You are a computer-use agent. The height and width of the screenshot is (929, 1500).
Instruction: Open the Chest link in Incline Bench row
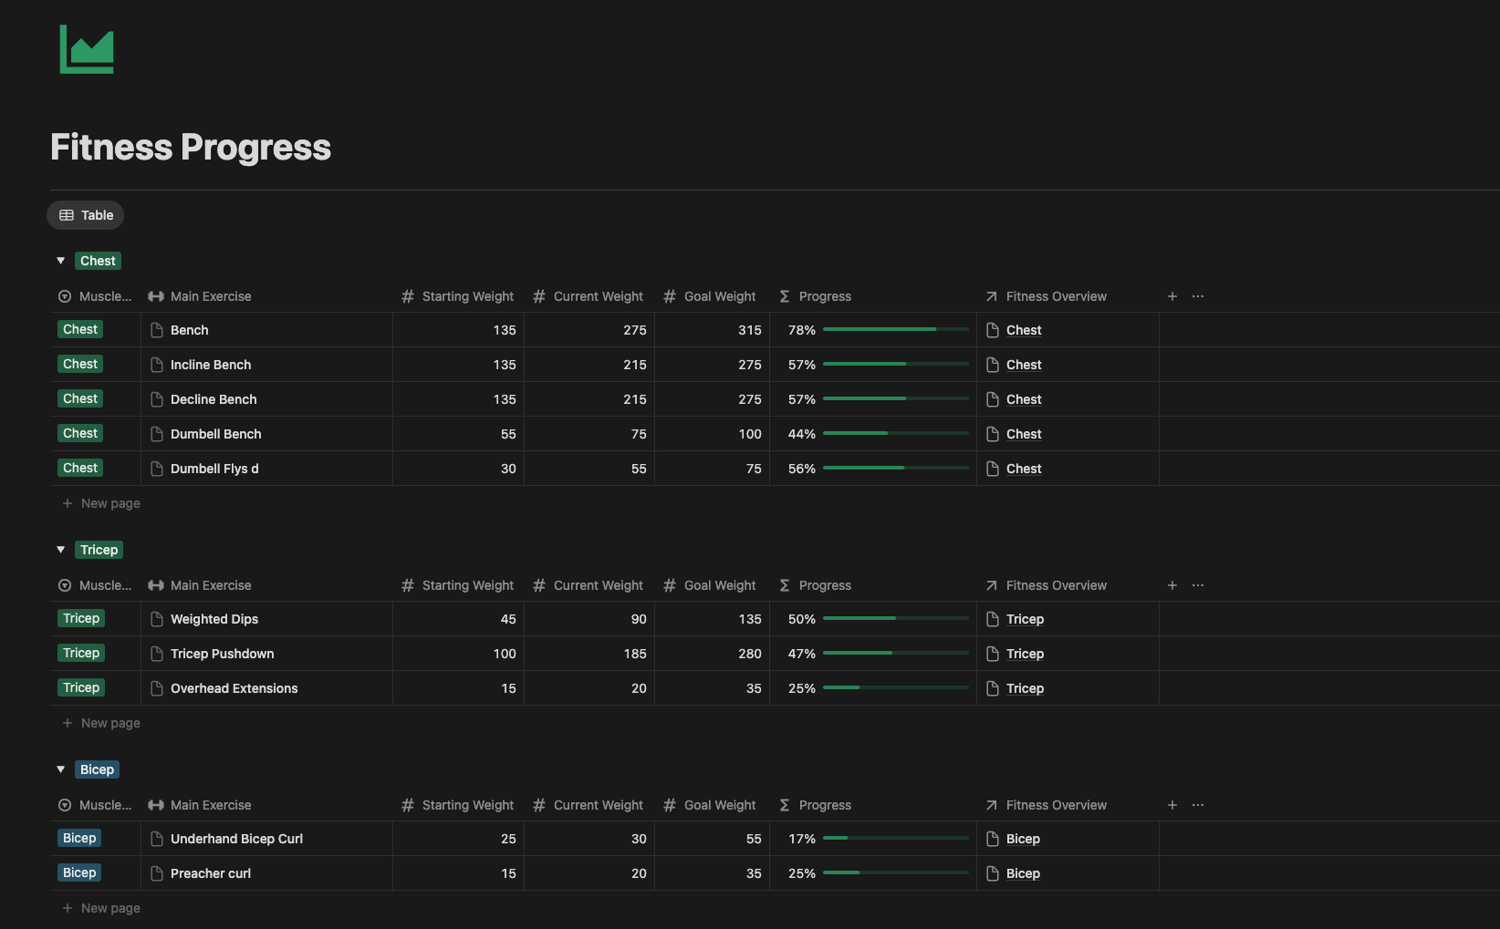[x=1024, y=365]
